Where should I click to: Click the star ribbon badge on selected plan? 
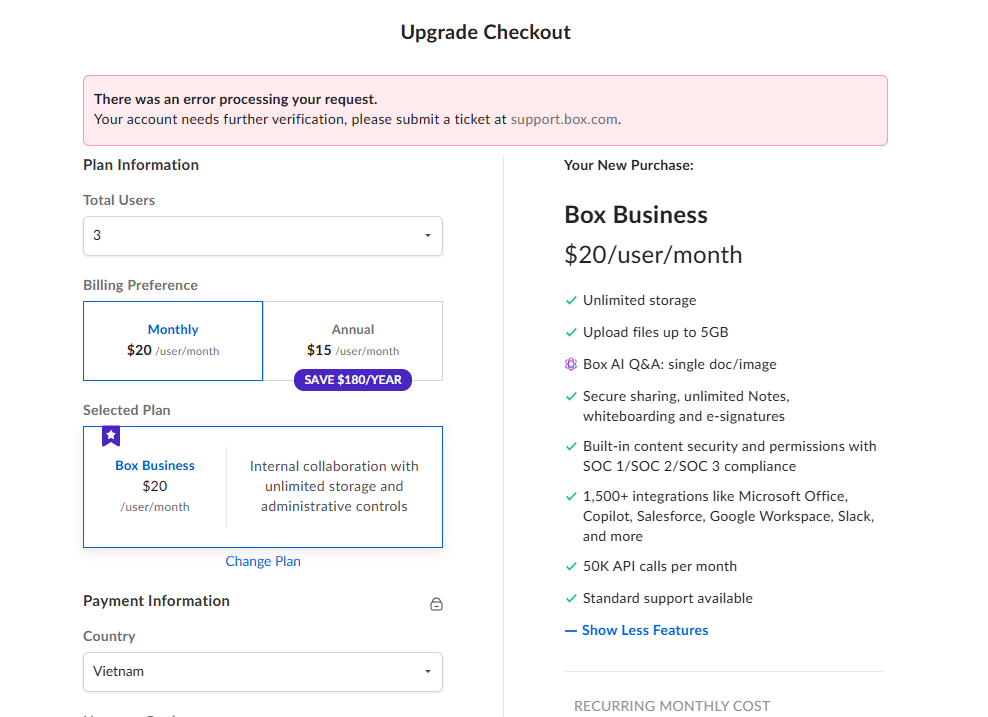(111, 436)
